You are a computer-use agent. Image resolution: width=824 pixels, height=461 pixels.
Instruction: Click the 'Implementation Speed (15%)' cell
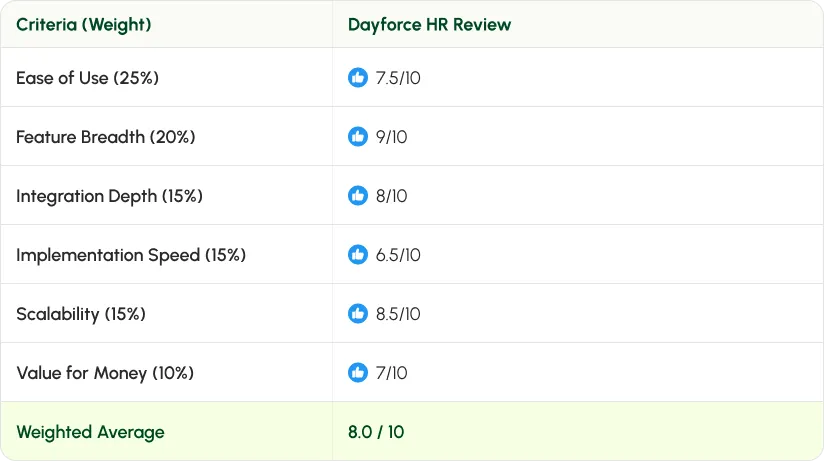(x=167, y=254)
